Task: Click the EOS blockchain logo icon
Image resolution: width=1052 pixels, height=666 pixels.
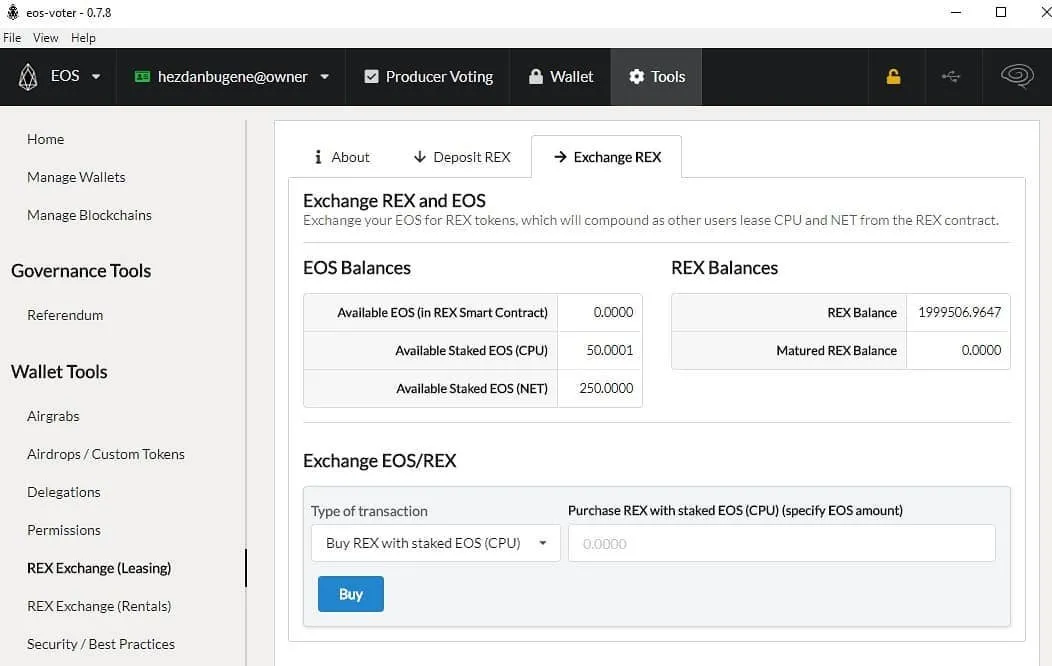Action: click(28, 76)
